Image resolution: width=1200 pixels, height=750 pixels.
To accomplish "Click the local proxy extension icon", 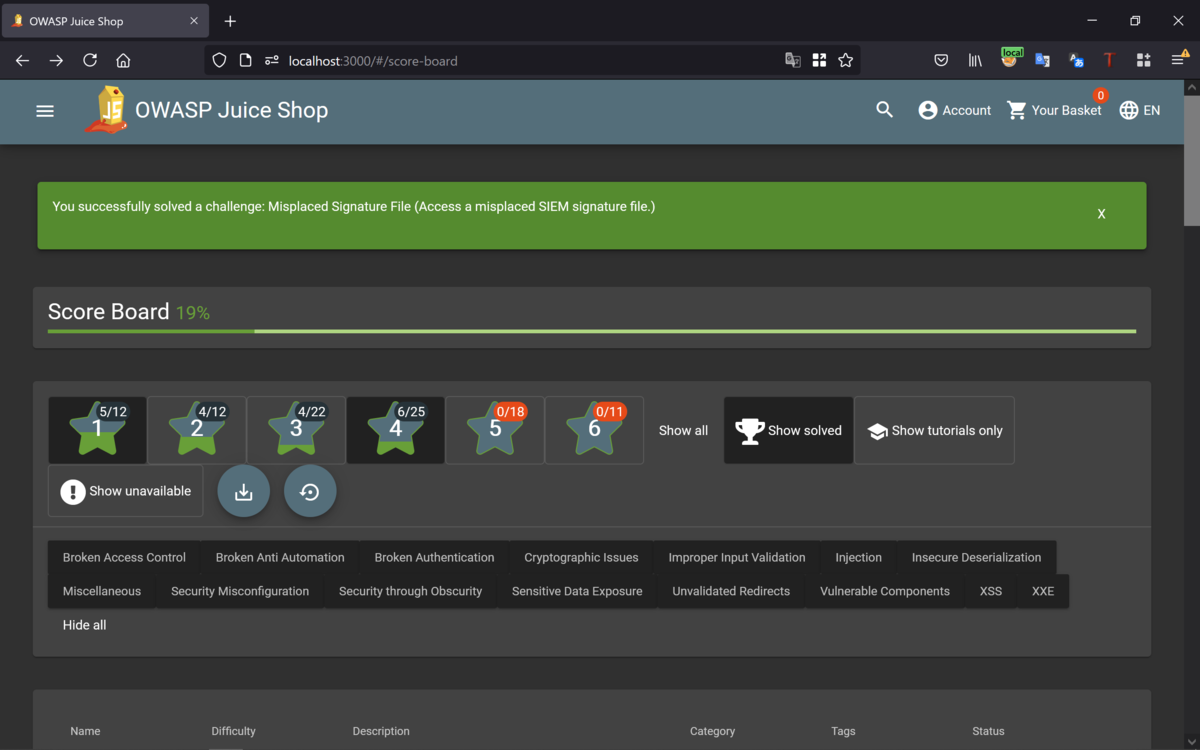I will (x=1010, y=59).
